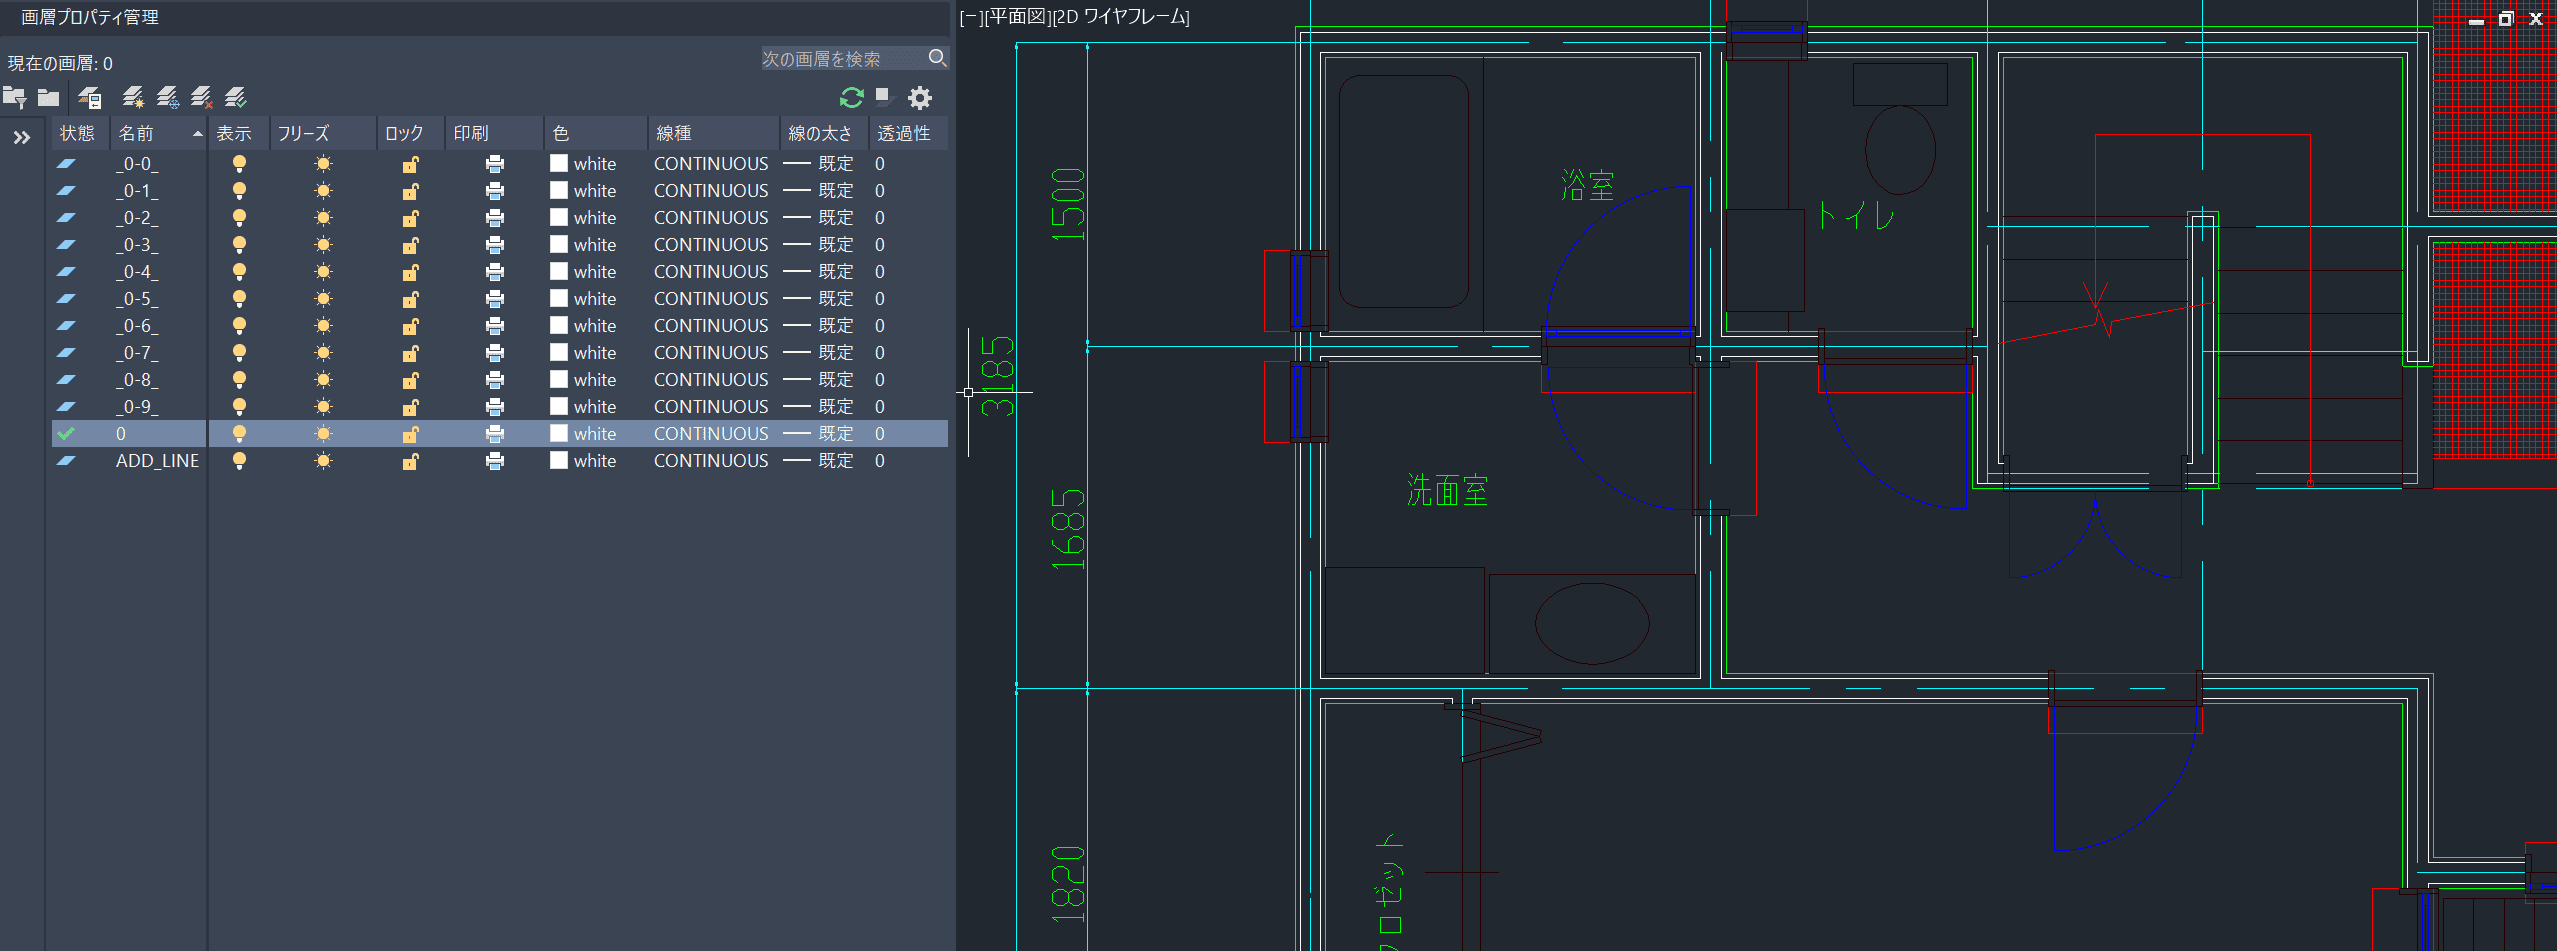Viewport: 2557px width, 951px height.
Task: Open New Property Filter icon
Action: [x=14, y=98]
